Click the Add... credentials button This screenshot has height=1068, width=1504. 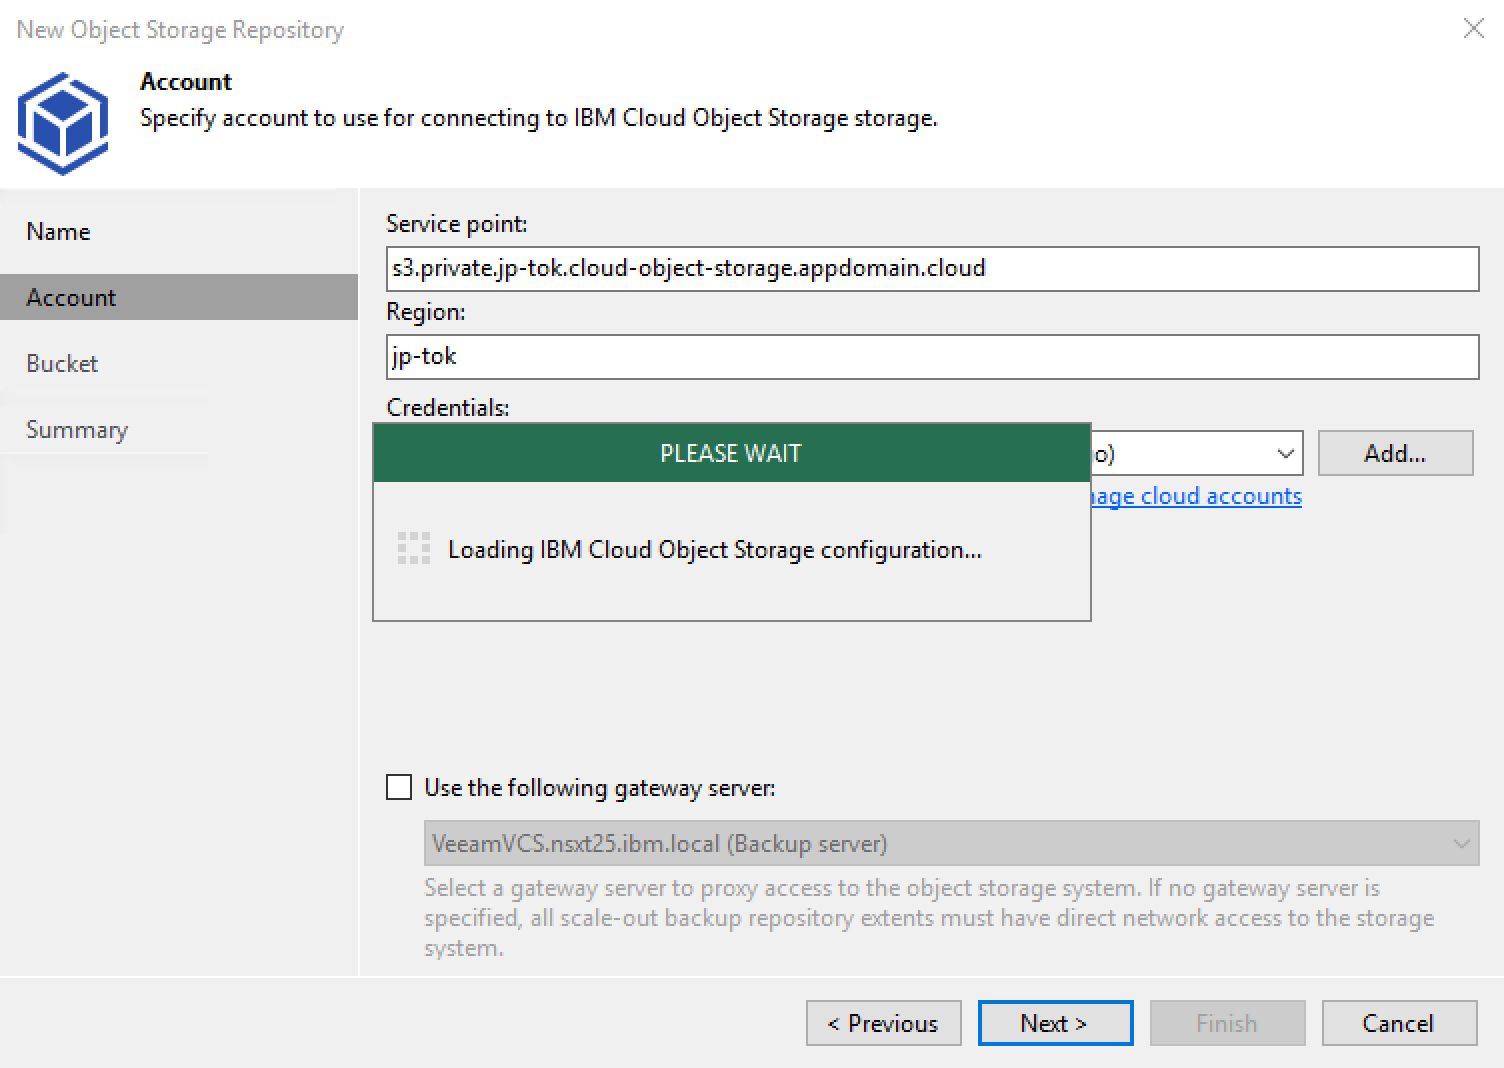click(1394, 454)
